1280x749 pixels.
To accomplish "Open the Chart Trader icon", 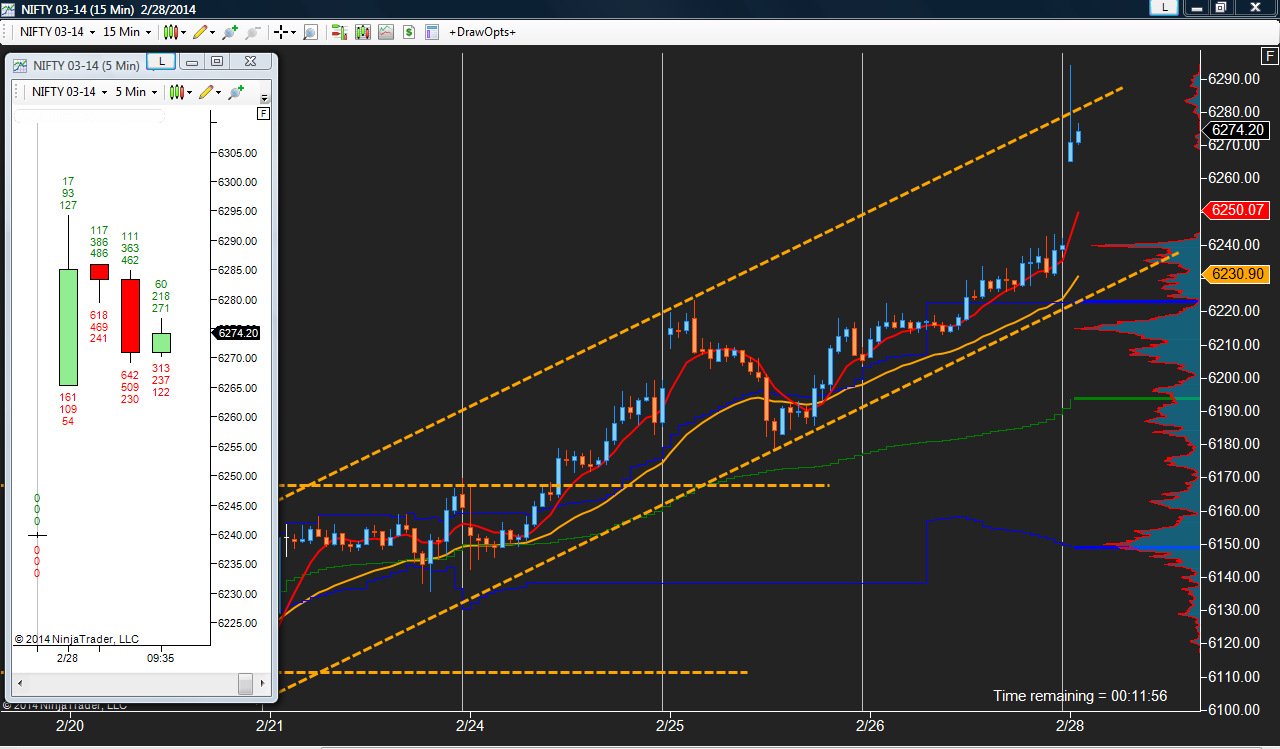I will tap(339, 32).
